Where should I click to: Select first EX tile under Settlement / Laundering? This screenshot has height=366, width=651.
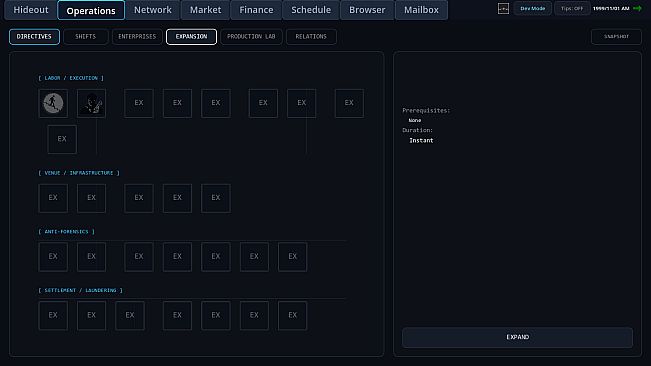tap(53, 316)
